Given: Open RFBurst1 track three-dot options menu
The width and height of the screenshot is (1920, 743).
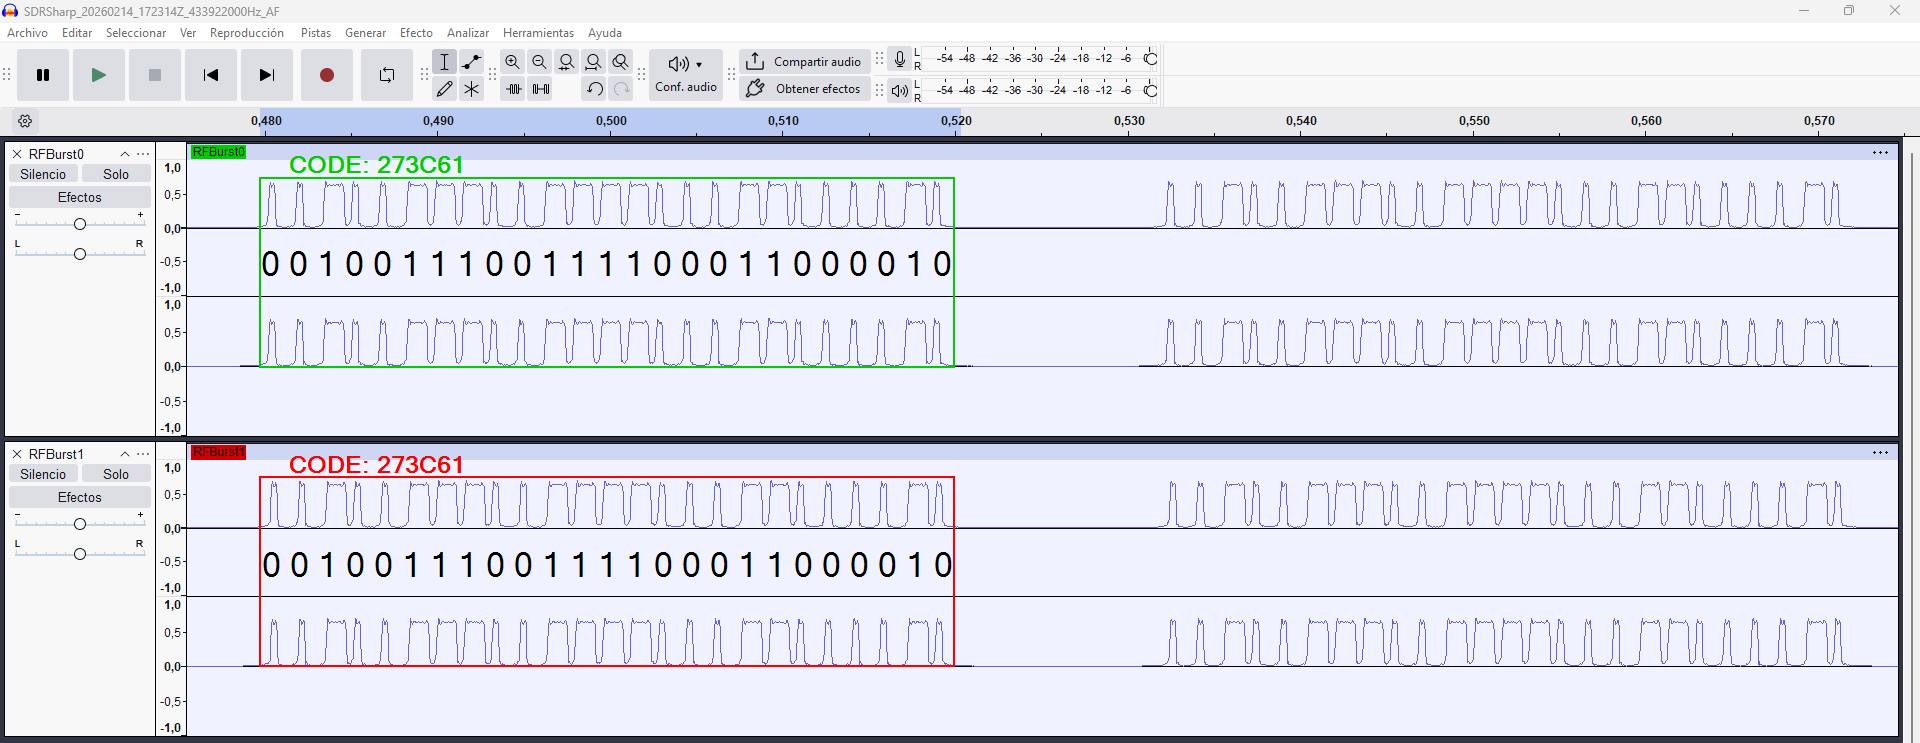Looking at the screenshot, I should pyautogui.click(x=143, y=454).
